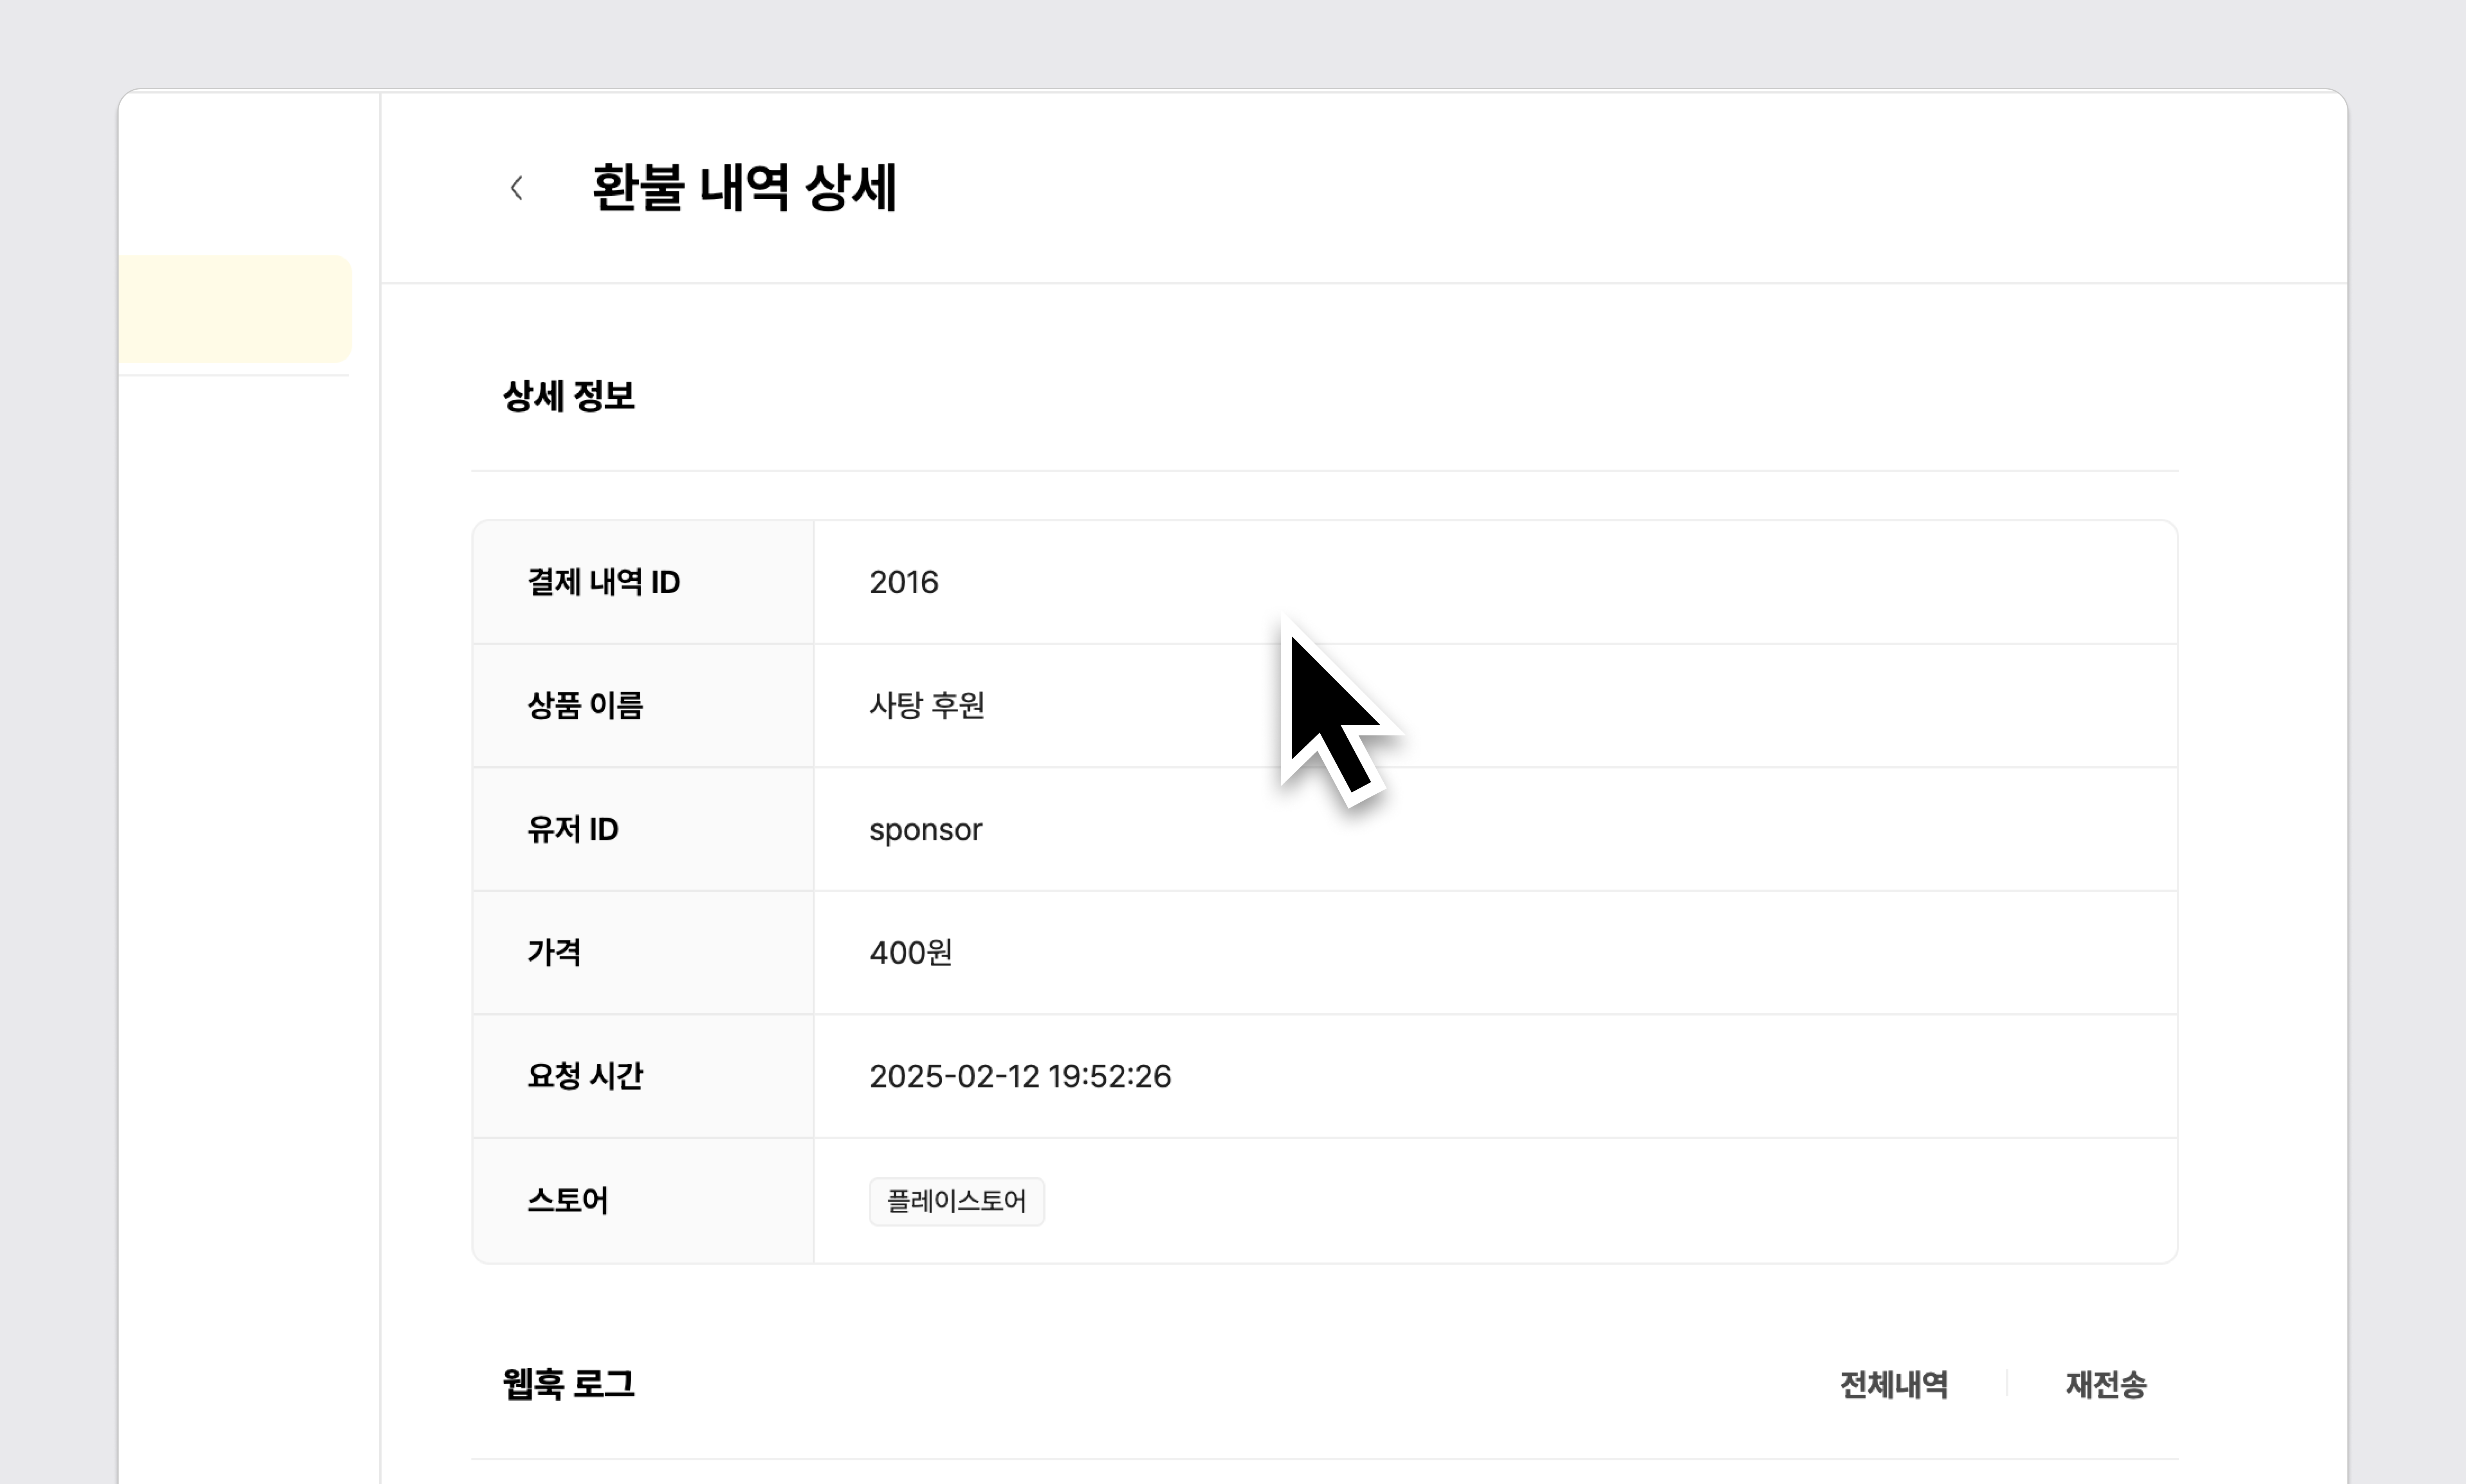Click the 환불 내역 상세 page title
This screenshot has height=1484, width=2466.
click(x=744, y=188)
